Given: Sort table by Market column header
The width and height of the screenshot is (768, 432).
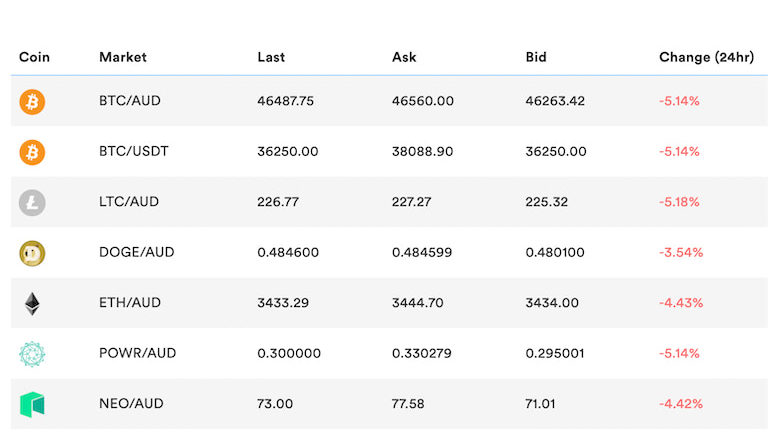Looking at the screenshot, I should 123,57.
